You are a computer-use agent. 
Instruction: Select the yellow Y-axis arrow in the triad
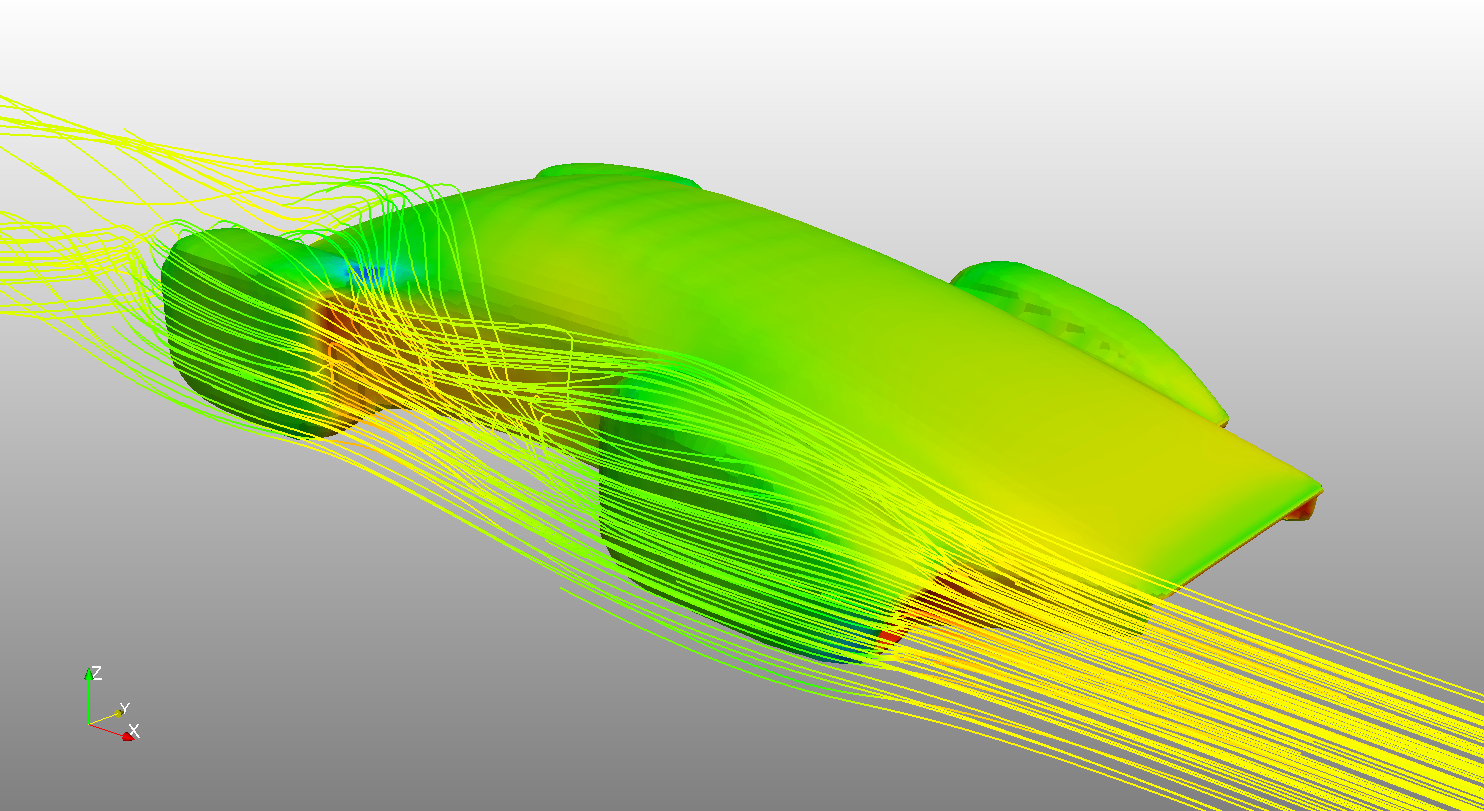pyautogui.click(x=118, y=713)
